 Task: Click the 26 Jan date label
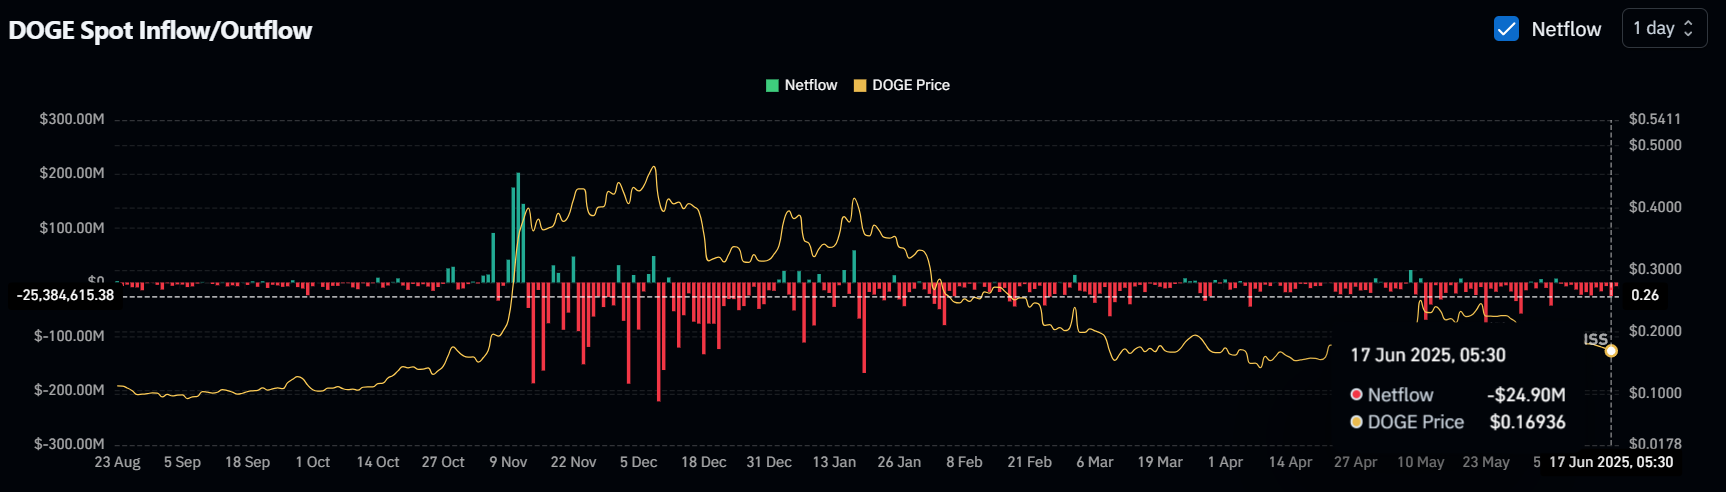pos(899,462)
